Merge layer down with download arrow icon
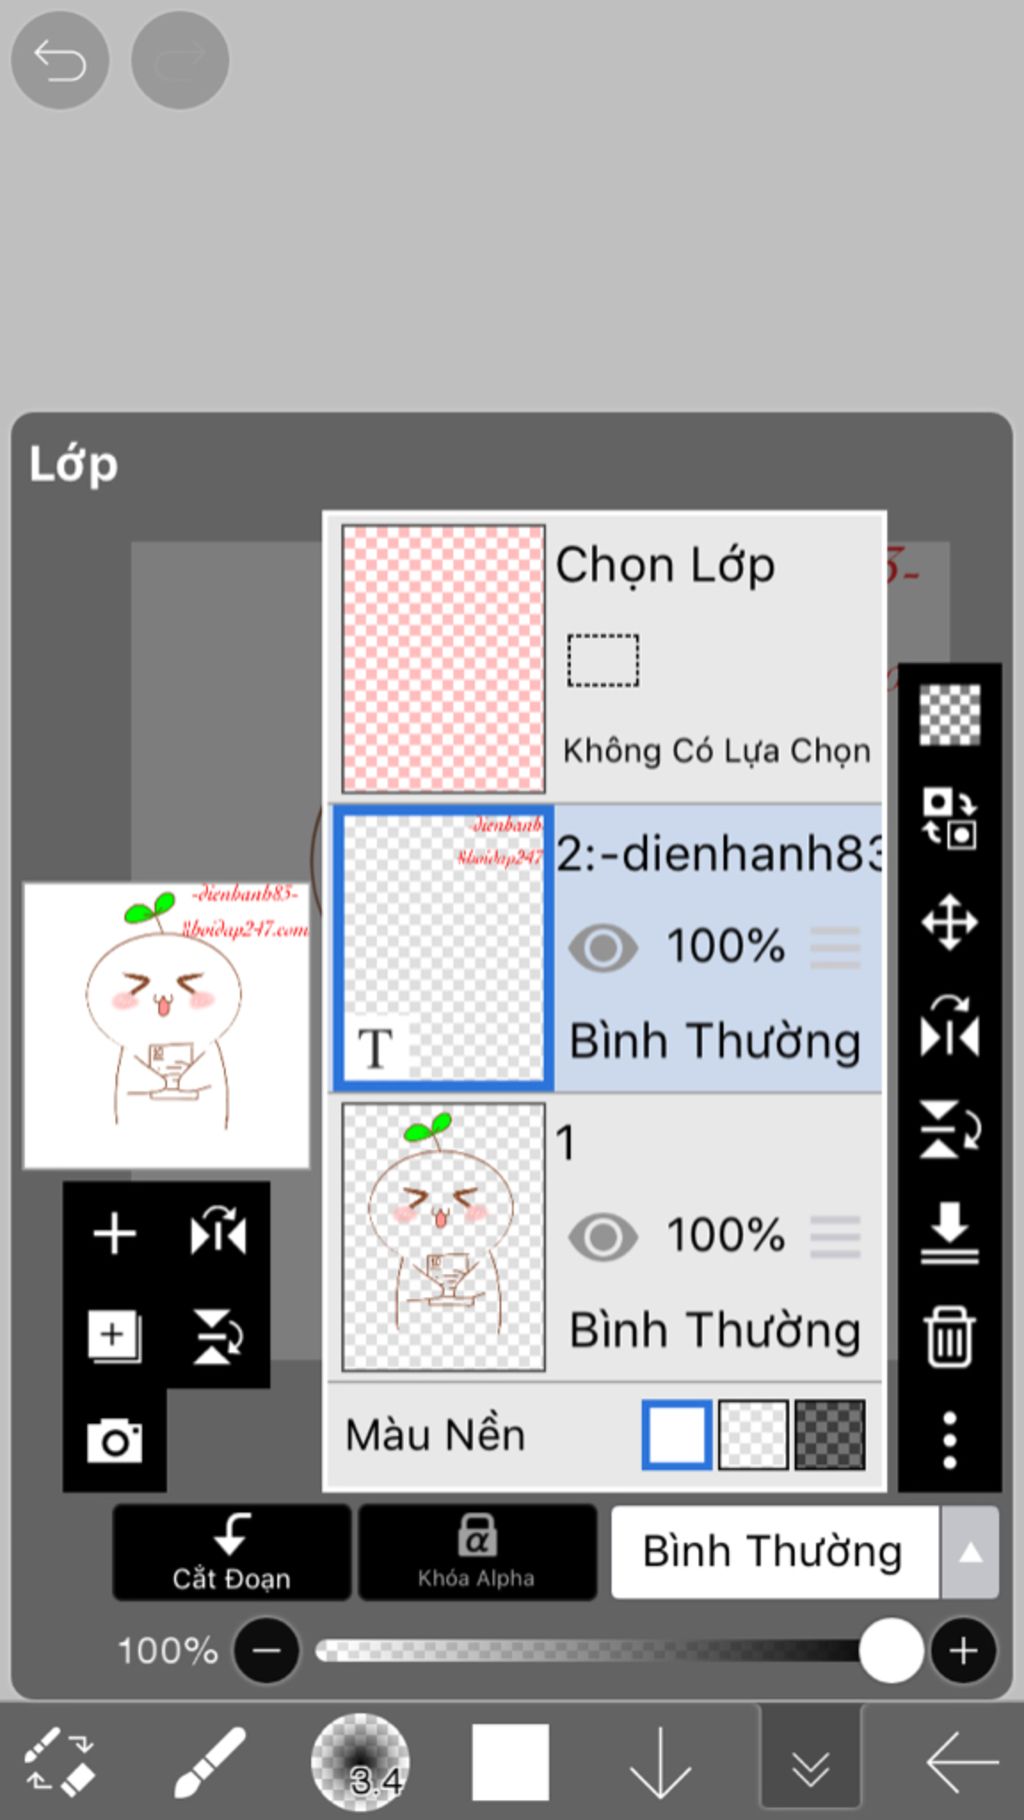The image size is (1024, 1820). [949, 1232]
